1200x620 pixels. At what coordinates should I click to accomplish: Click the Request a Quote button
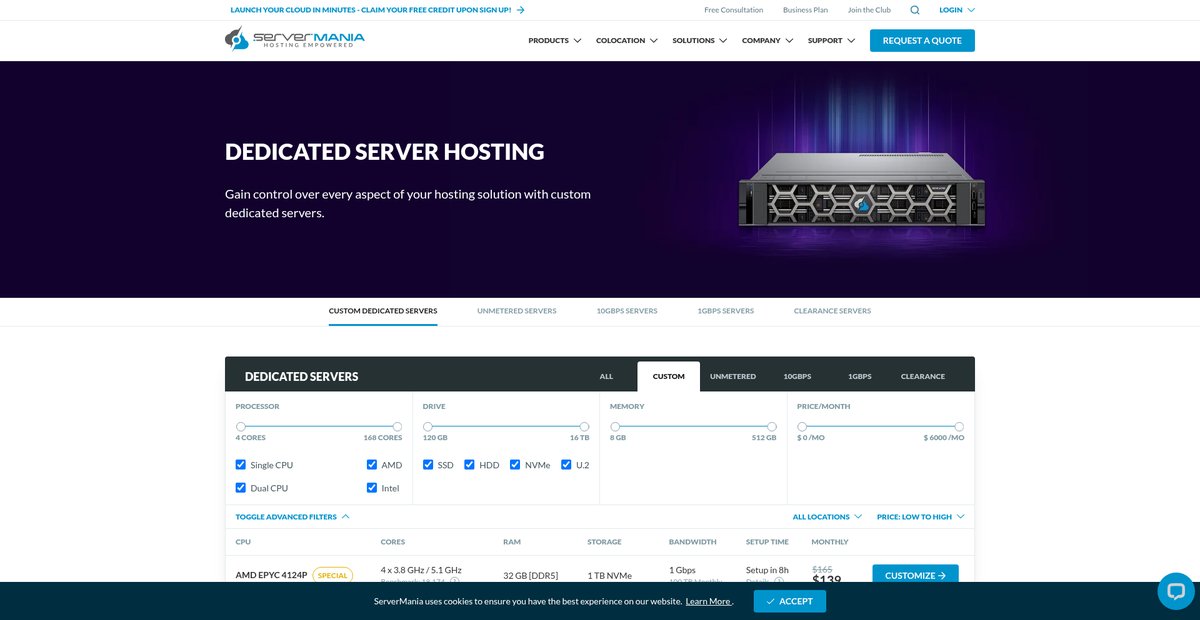(922, 41)
